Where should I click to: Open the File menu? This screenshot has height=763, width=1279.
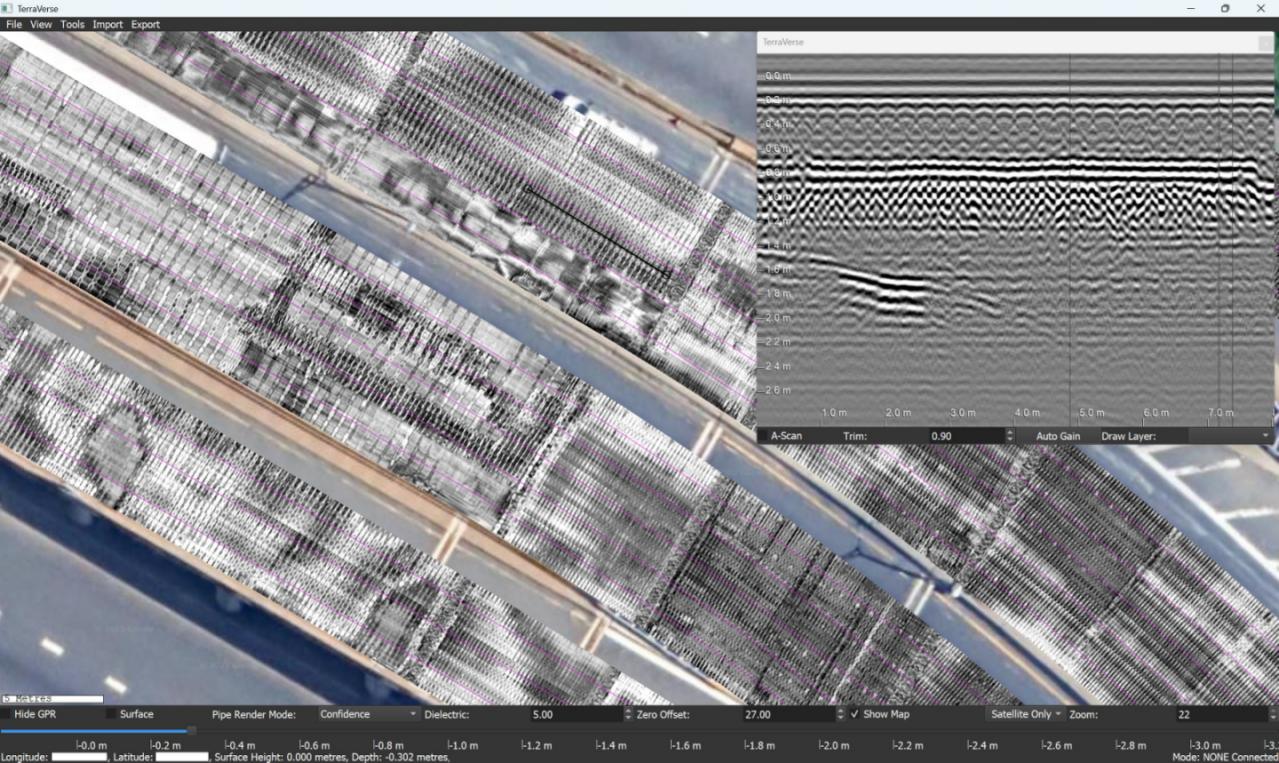(x=14, y=24)
